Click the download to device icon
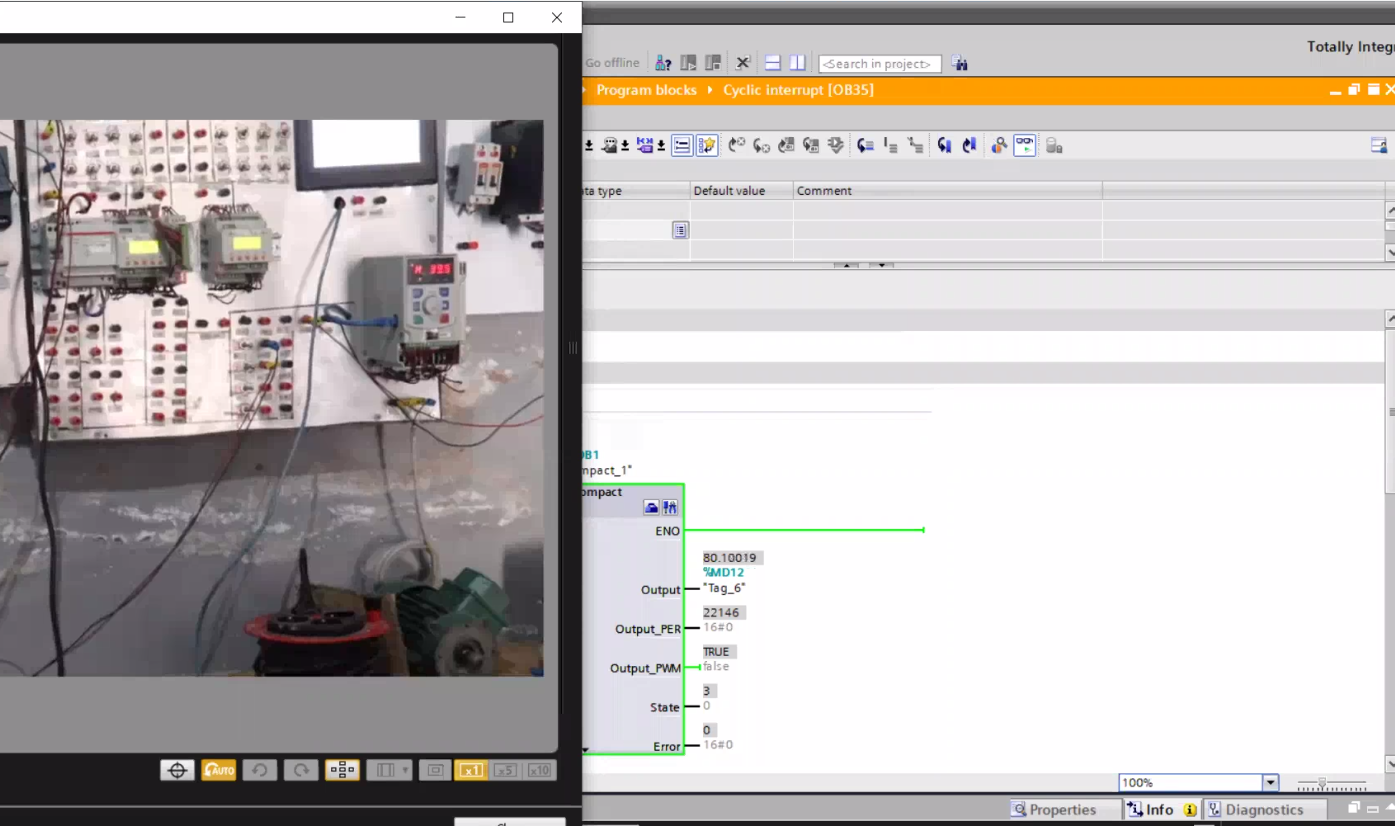 pos(587,145)
